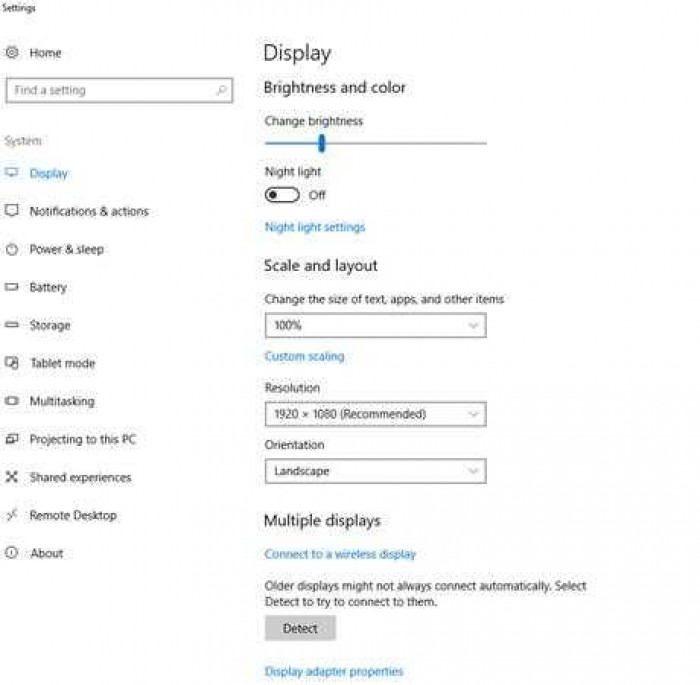The height and width of the screenshot is (685, 700).
Task: Open Multitasking settings
Action: pyautogui.click(x=62, y=401)
